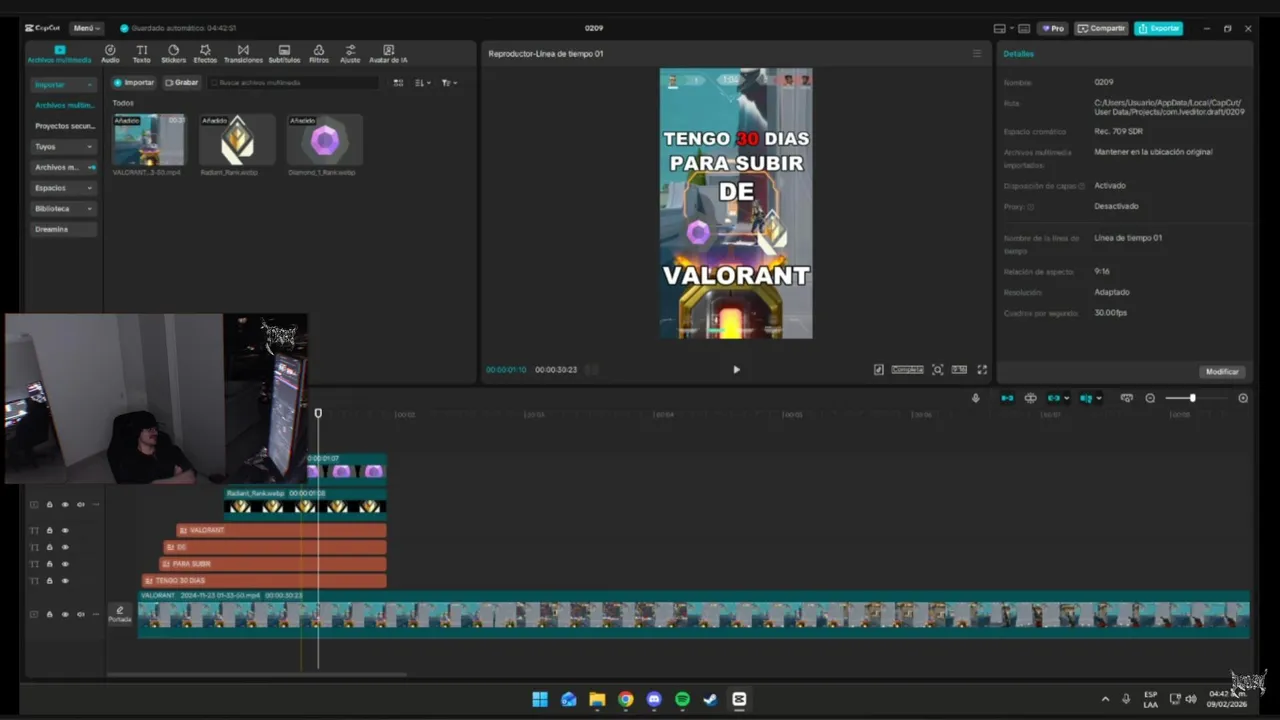Focus the Buscar archivos multimedia search field
The height and width of the screenshot is (720, 1280).
[x=295, y=83]
